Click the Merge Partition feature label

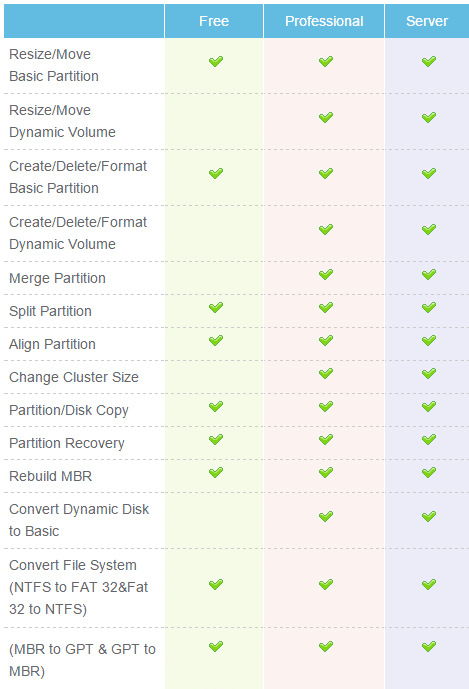tap(57, 278)
